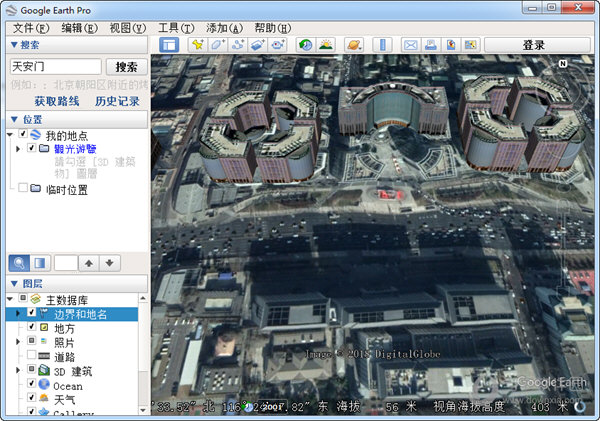Toggle sunlight across the landscape icon
This screenshot has width=600, height=421.
[326, 45]
